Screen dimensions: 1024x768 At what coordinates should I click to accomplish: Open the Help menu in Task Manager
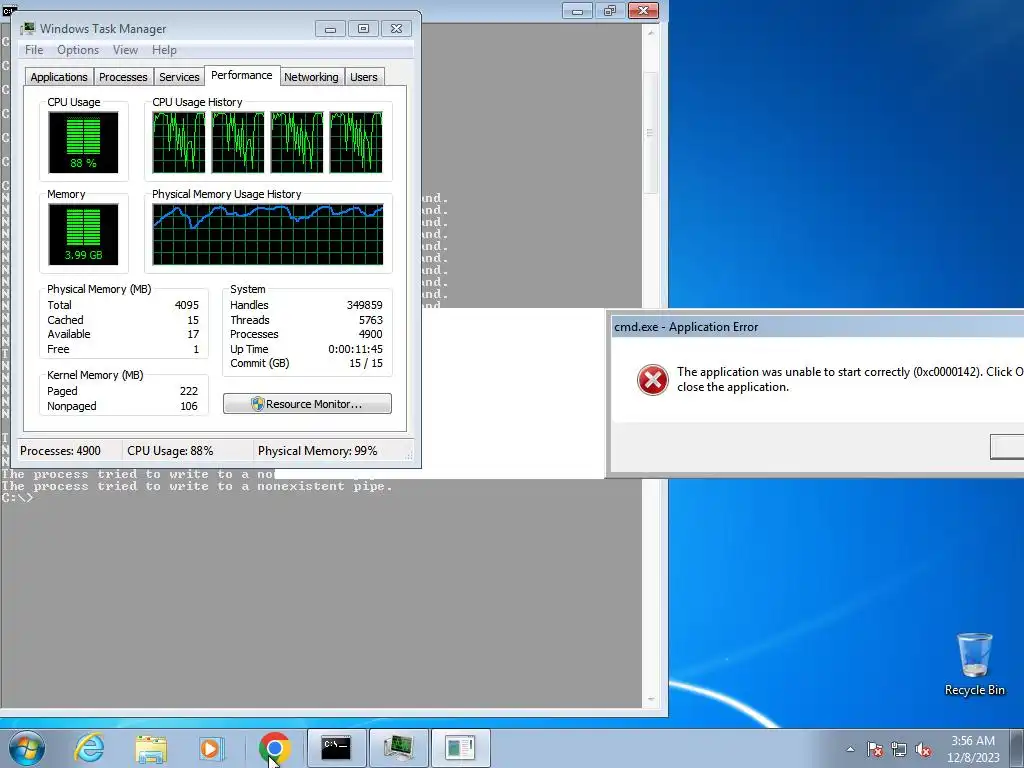[x=164, y=50]
